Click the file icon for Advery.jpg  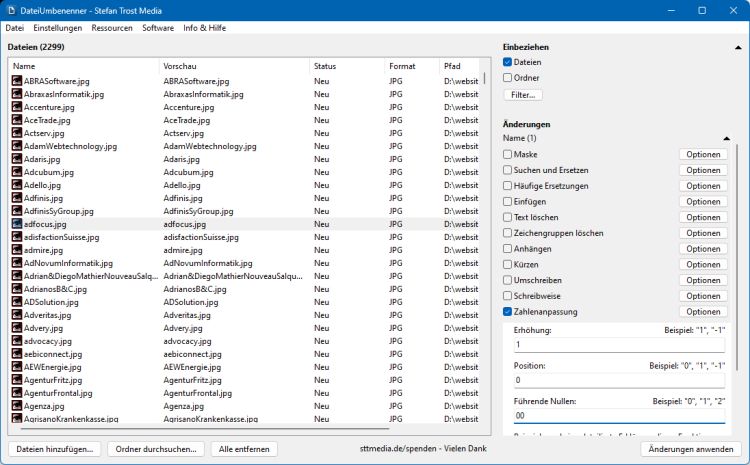(17, 328)
